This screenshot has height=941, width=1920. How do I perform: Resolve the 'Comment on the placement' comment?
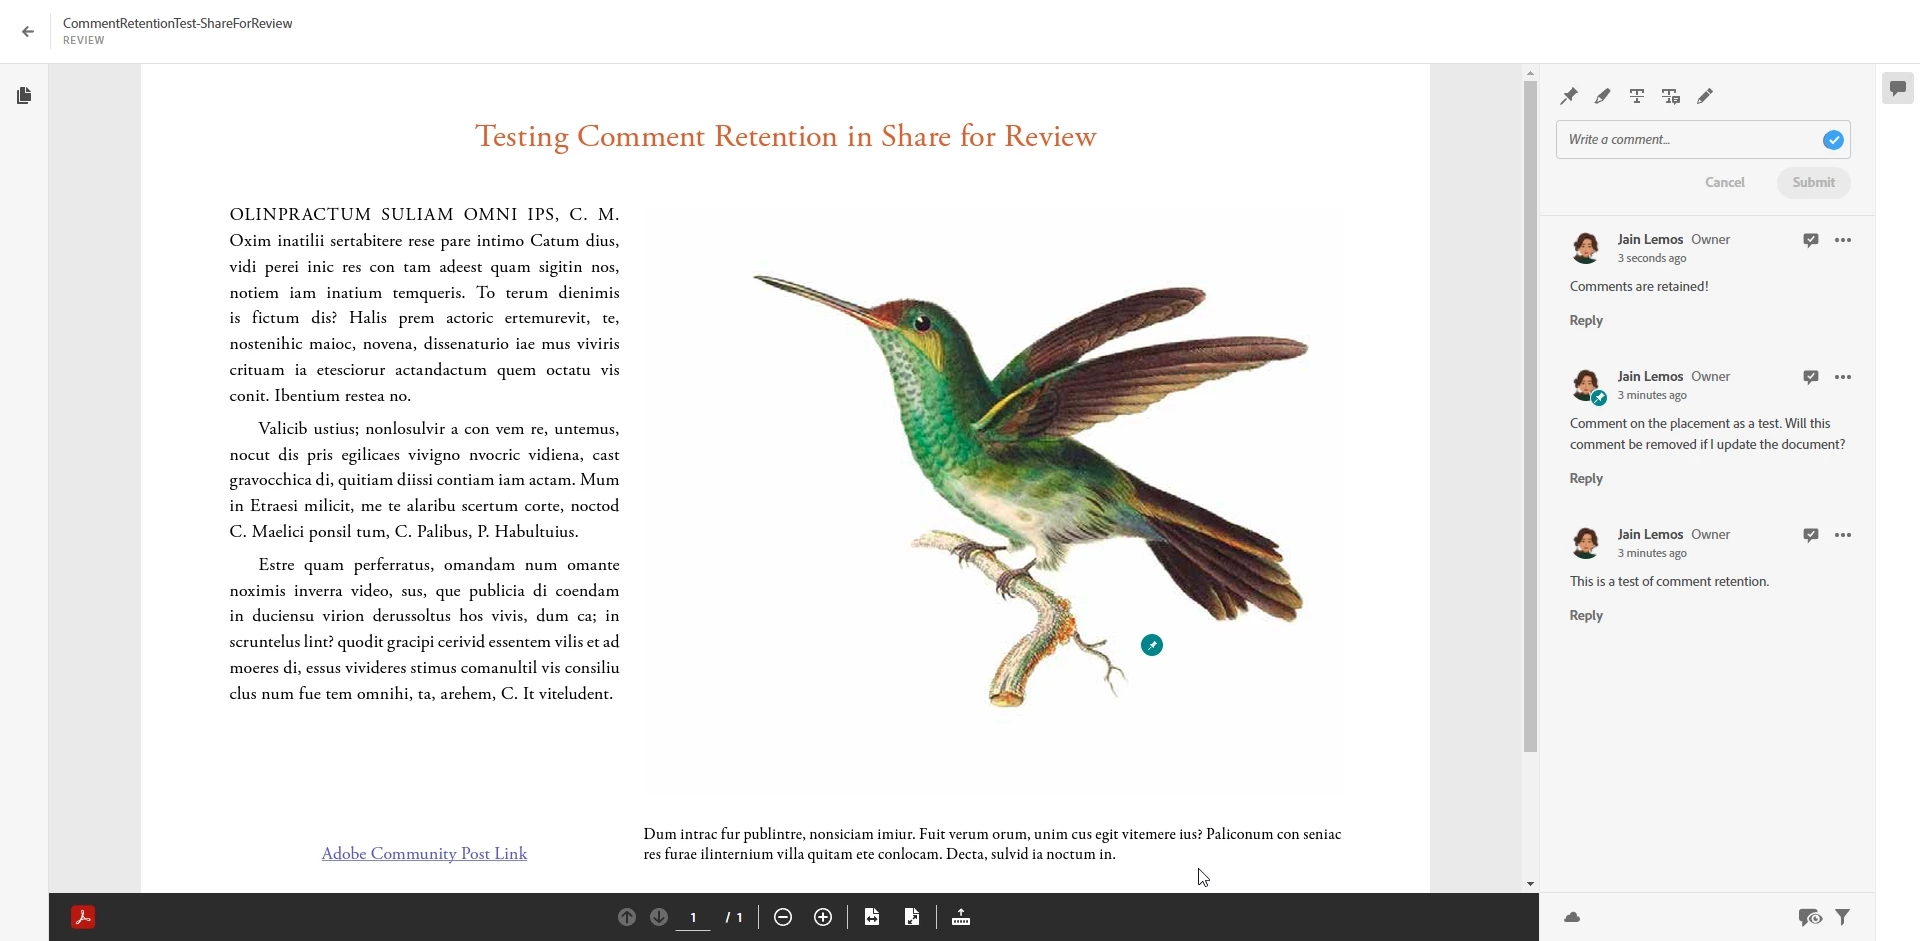pyautogui.click(x=1811, y=377)
